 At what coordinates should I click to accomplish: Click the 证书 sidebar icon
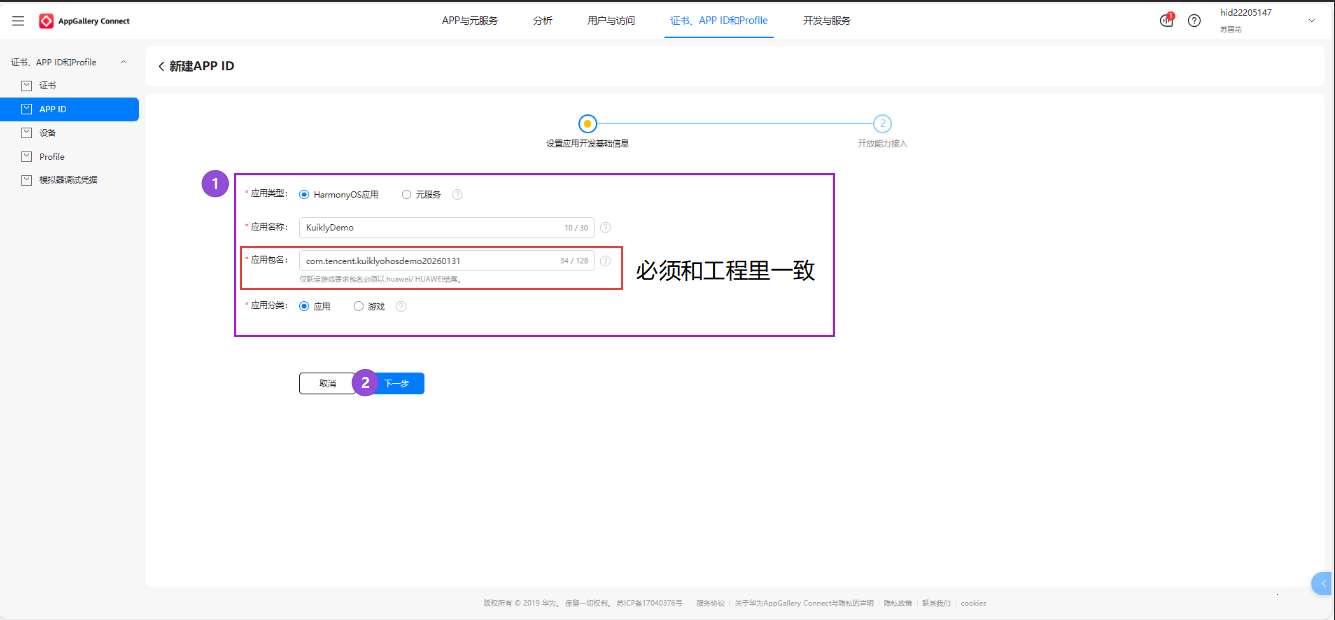click(27, 85)
